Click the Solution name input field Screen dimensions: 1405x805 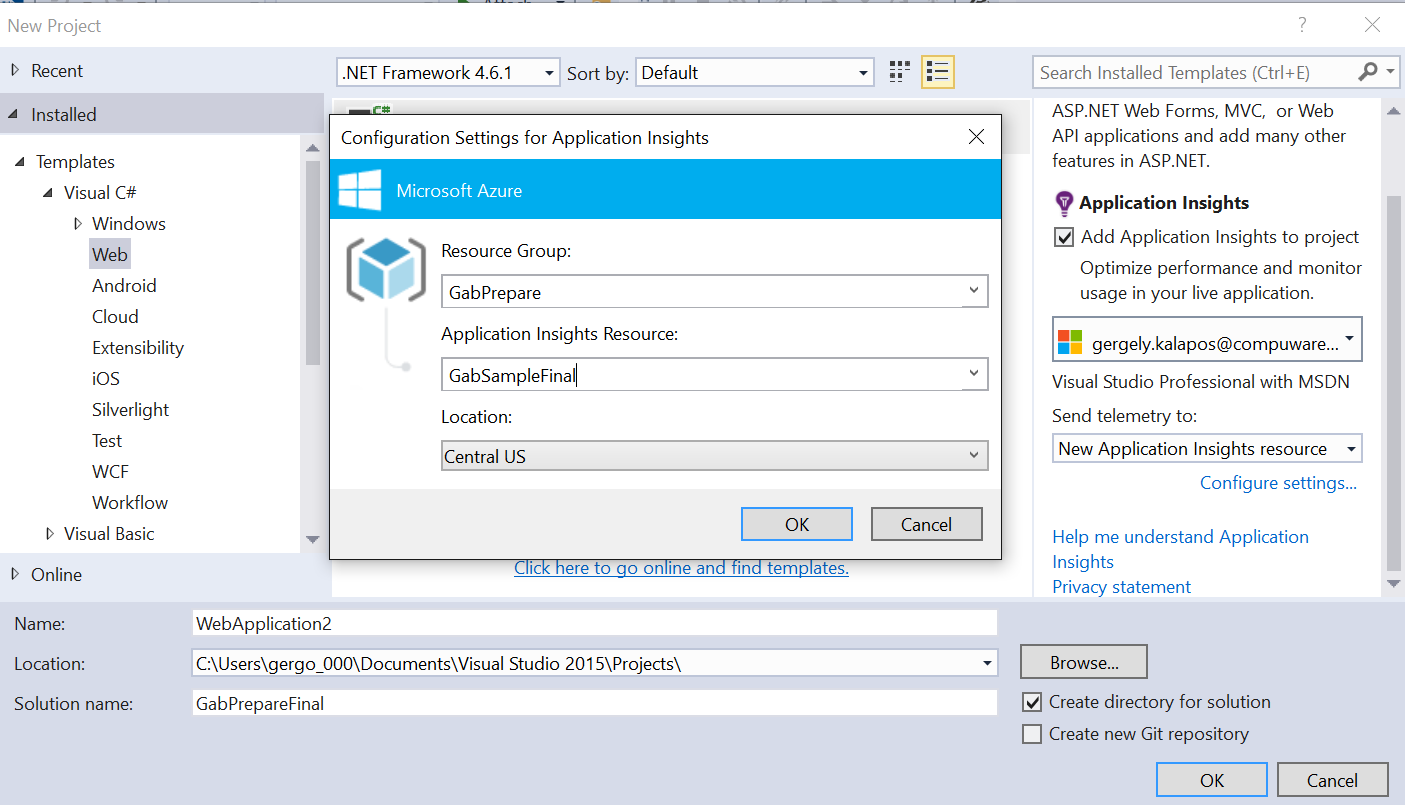click(595, 703)
